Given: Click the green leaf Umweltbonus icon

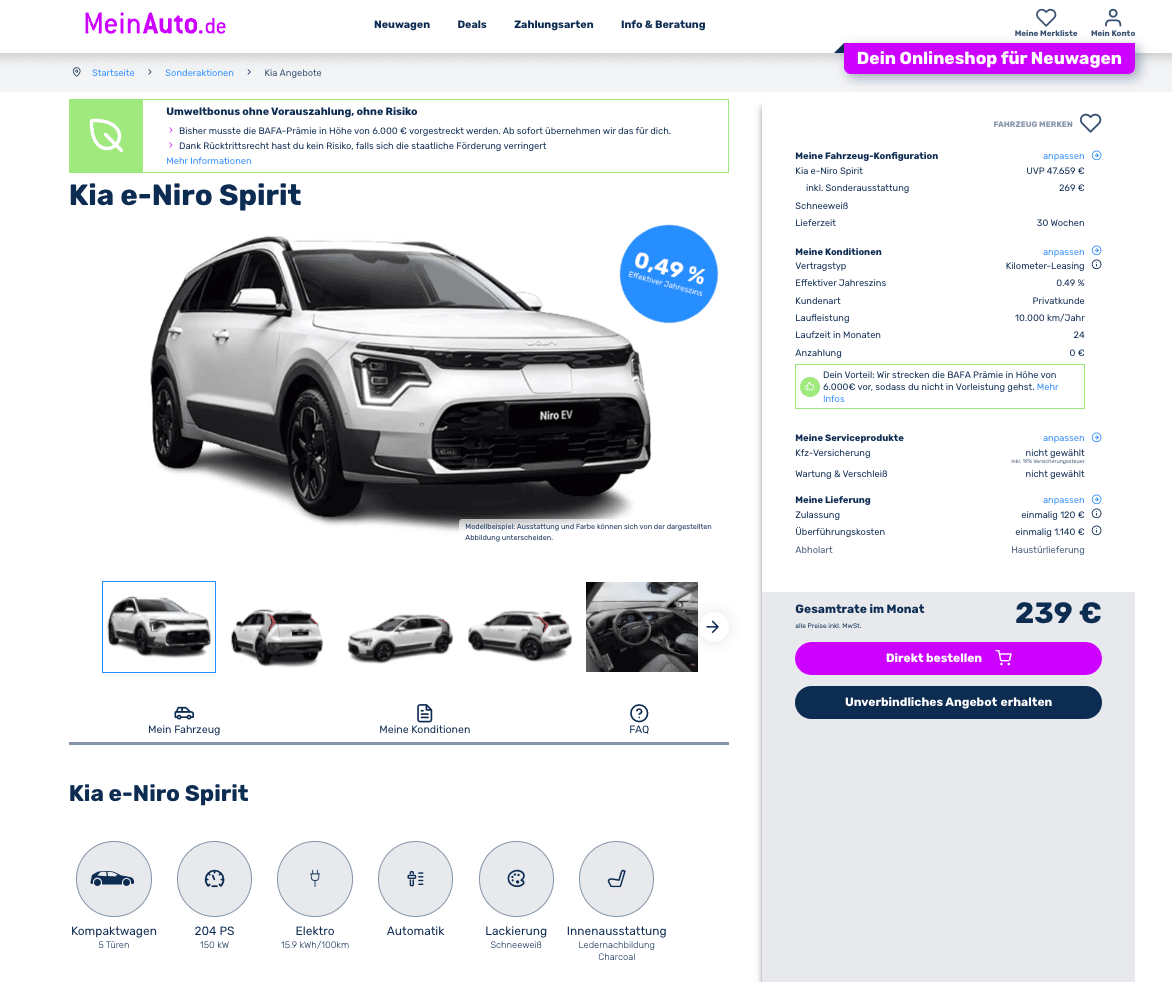Looking at the screenshot, I should click(x=106, y=136).
